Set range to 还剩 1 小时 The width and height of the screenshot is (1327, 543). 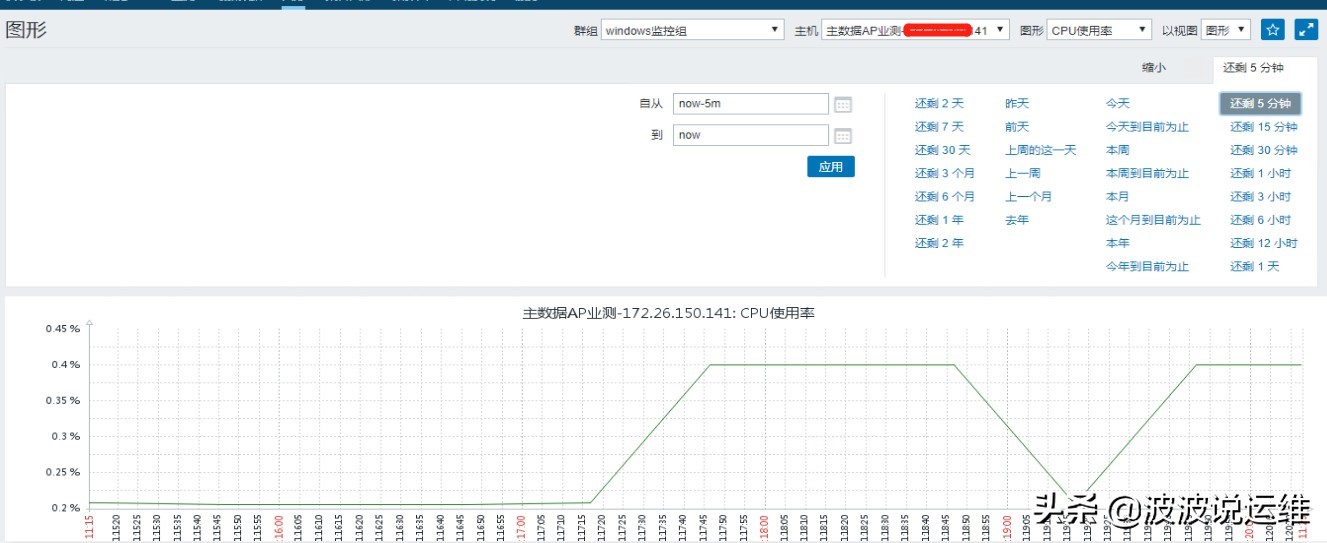[x=1260, y=173]
